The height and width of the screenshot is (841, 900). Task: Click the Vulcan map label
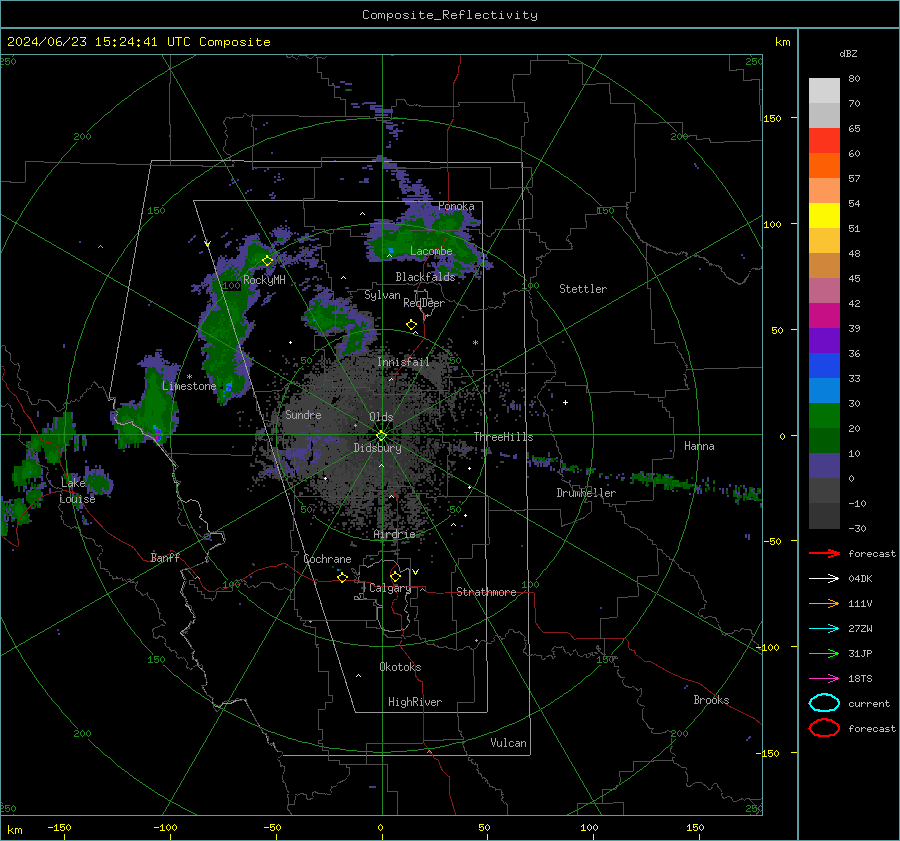tap(508, 743)
